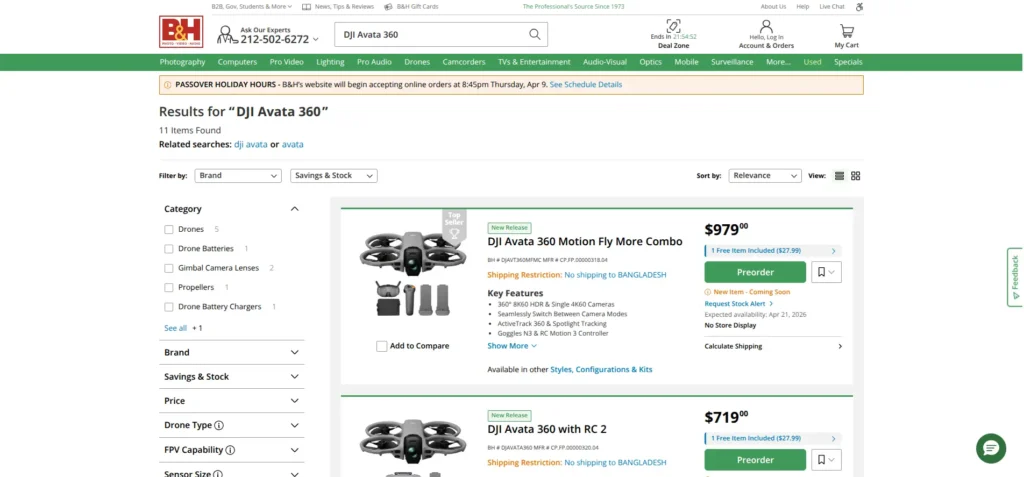Check Drone Battery Chargers checkbox
This screenshot has width=1024, height=477.
tap(169, 306)
